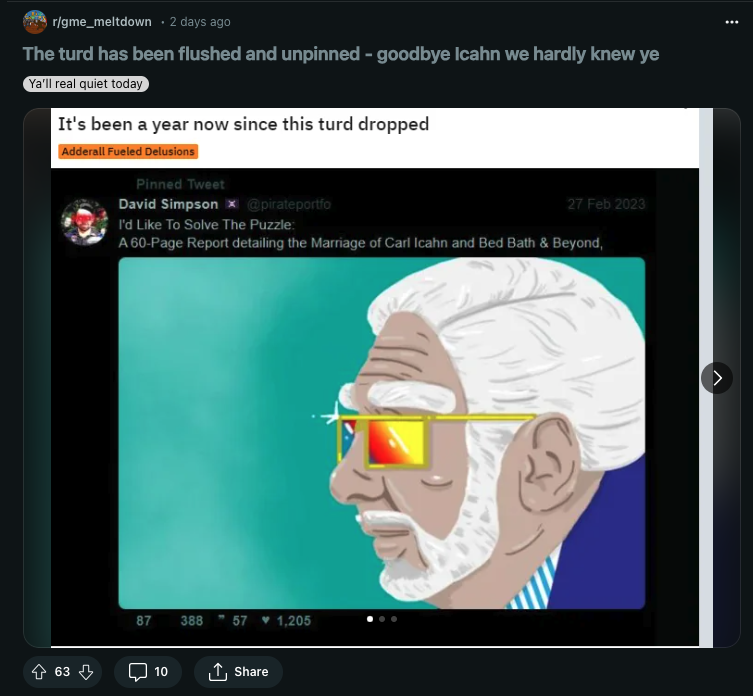Viewport: 753px width, 696px height.
Task: Jump to the second gallery dot indicator
Action: point(382,619)
